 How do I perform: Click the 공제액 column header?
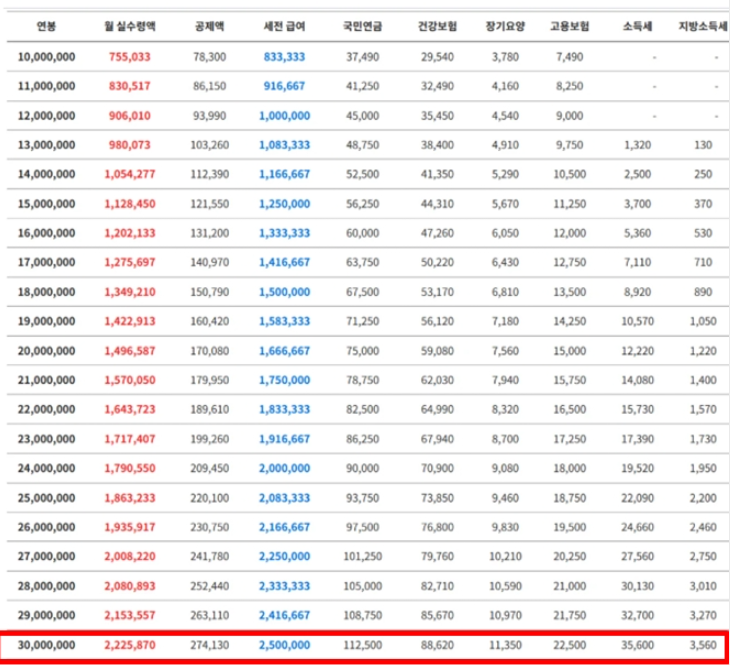210,27
